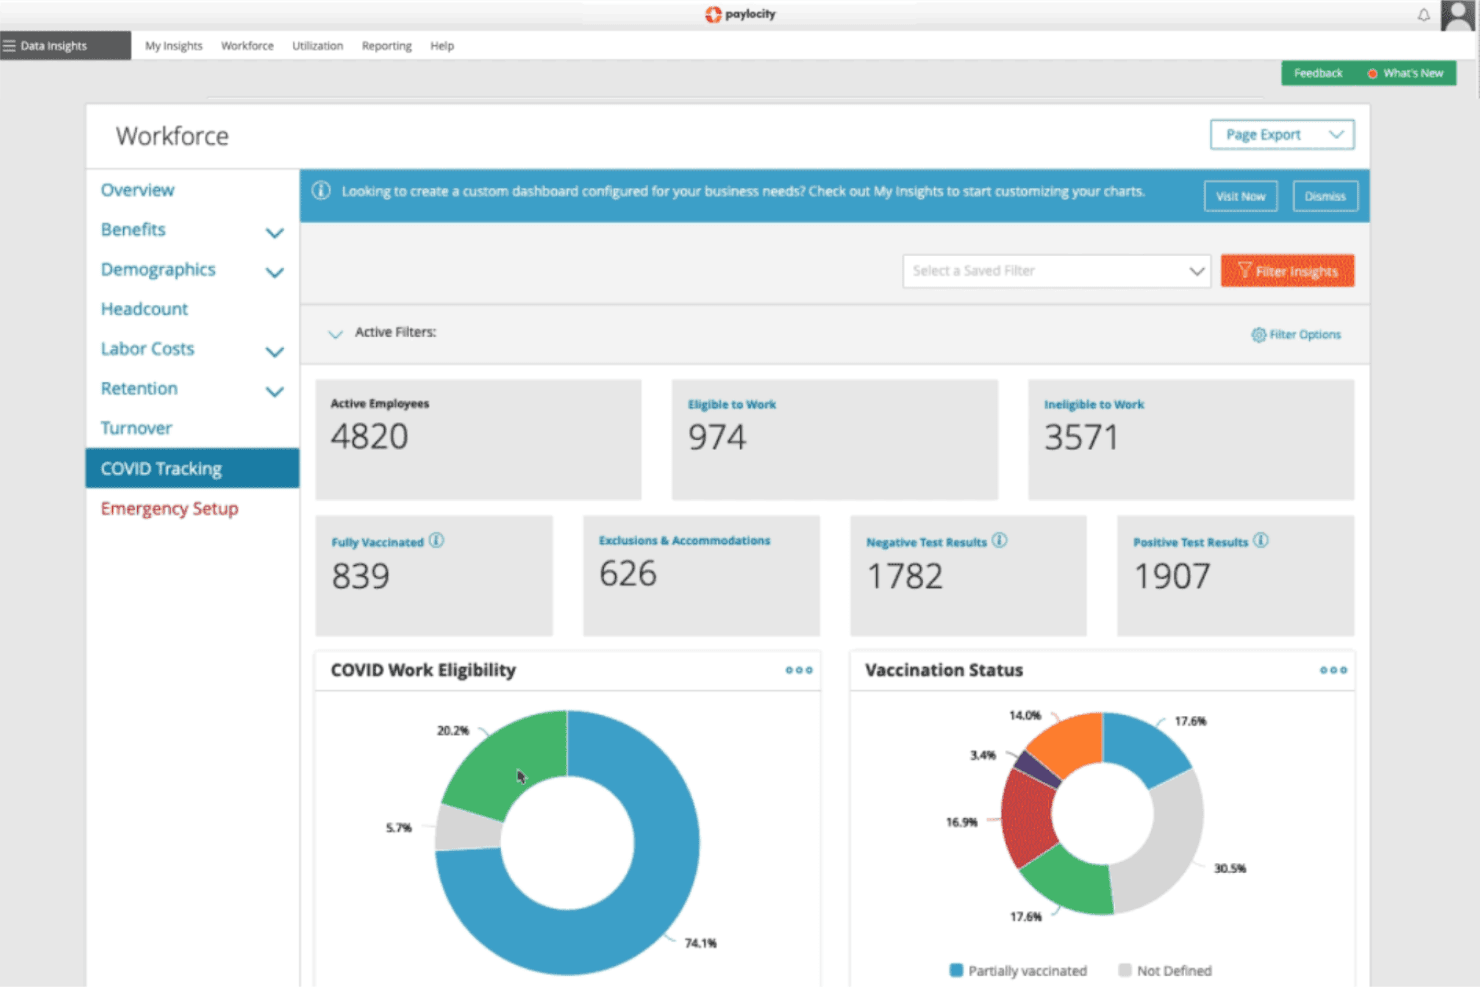Open the Select a Saved Filter dropdown
Image resolution: width=1480 pixels, height=987 pixels.
click(1057, 271)
